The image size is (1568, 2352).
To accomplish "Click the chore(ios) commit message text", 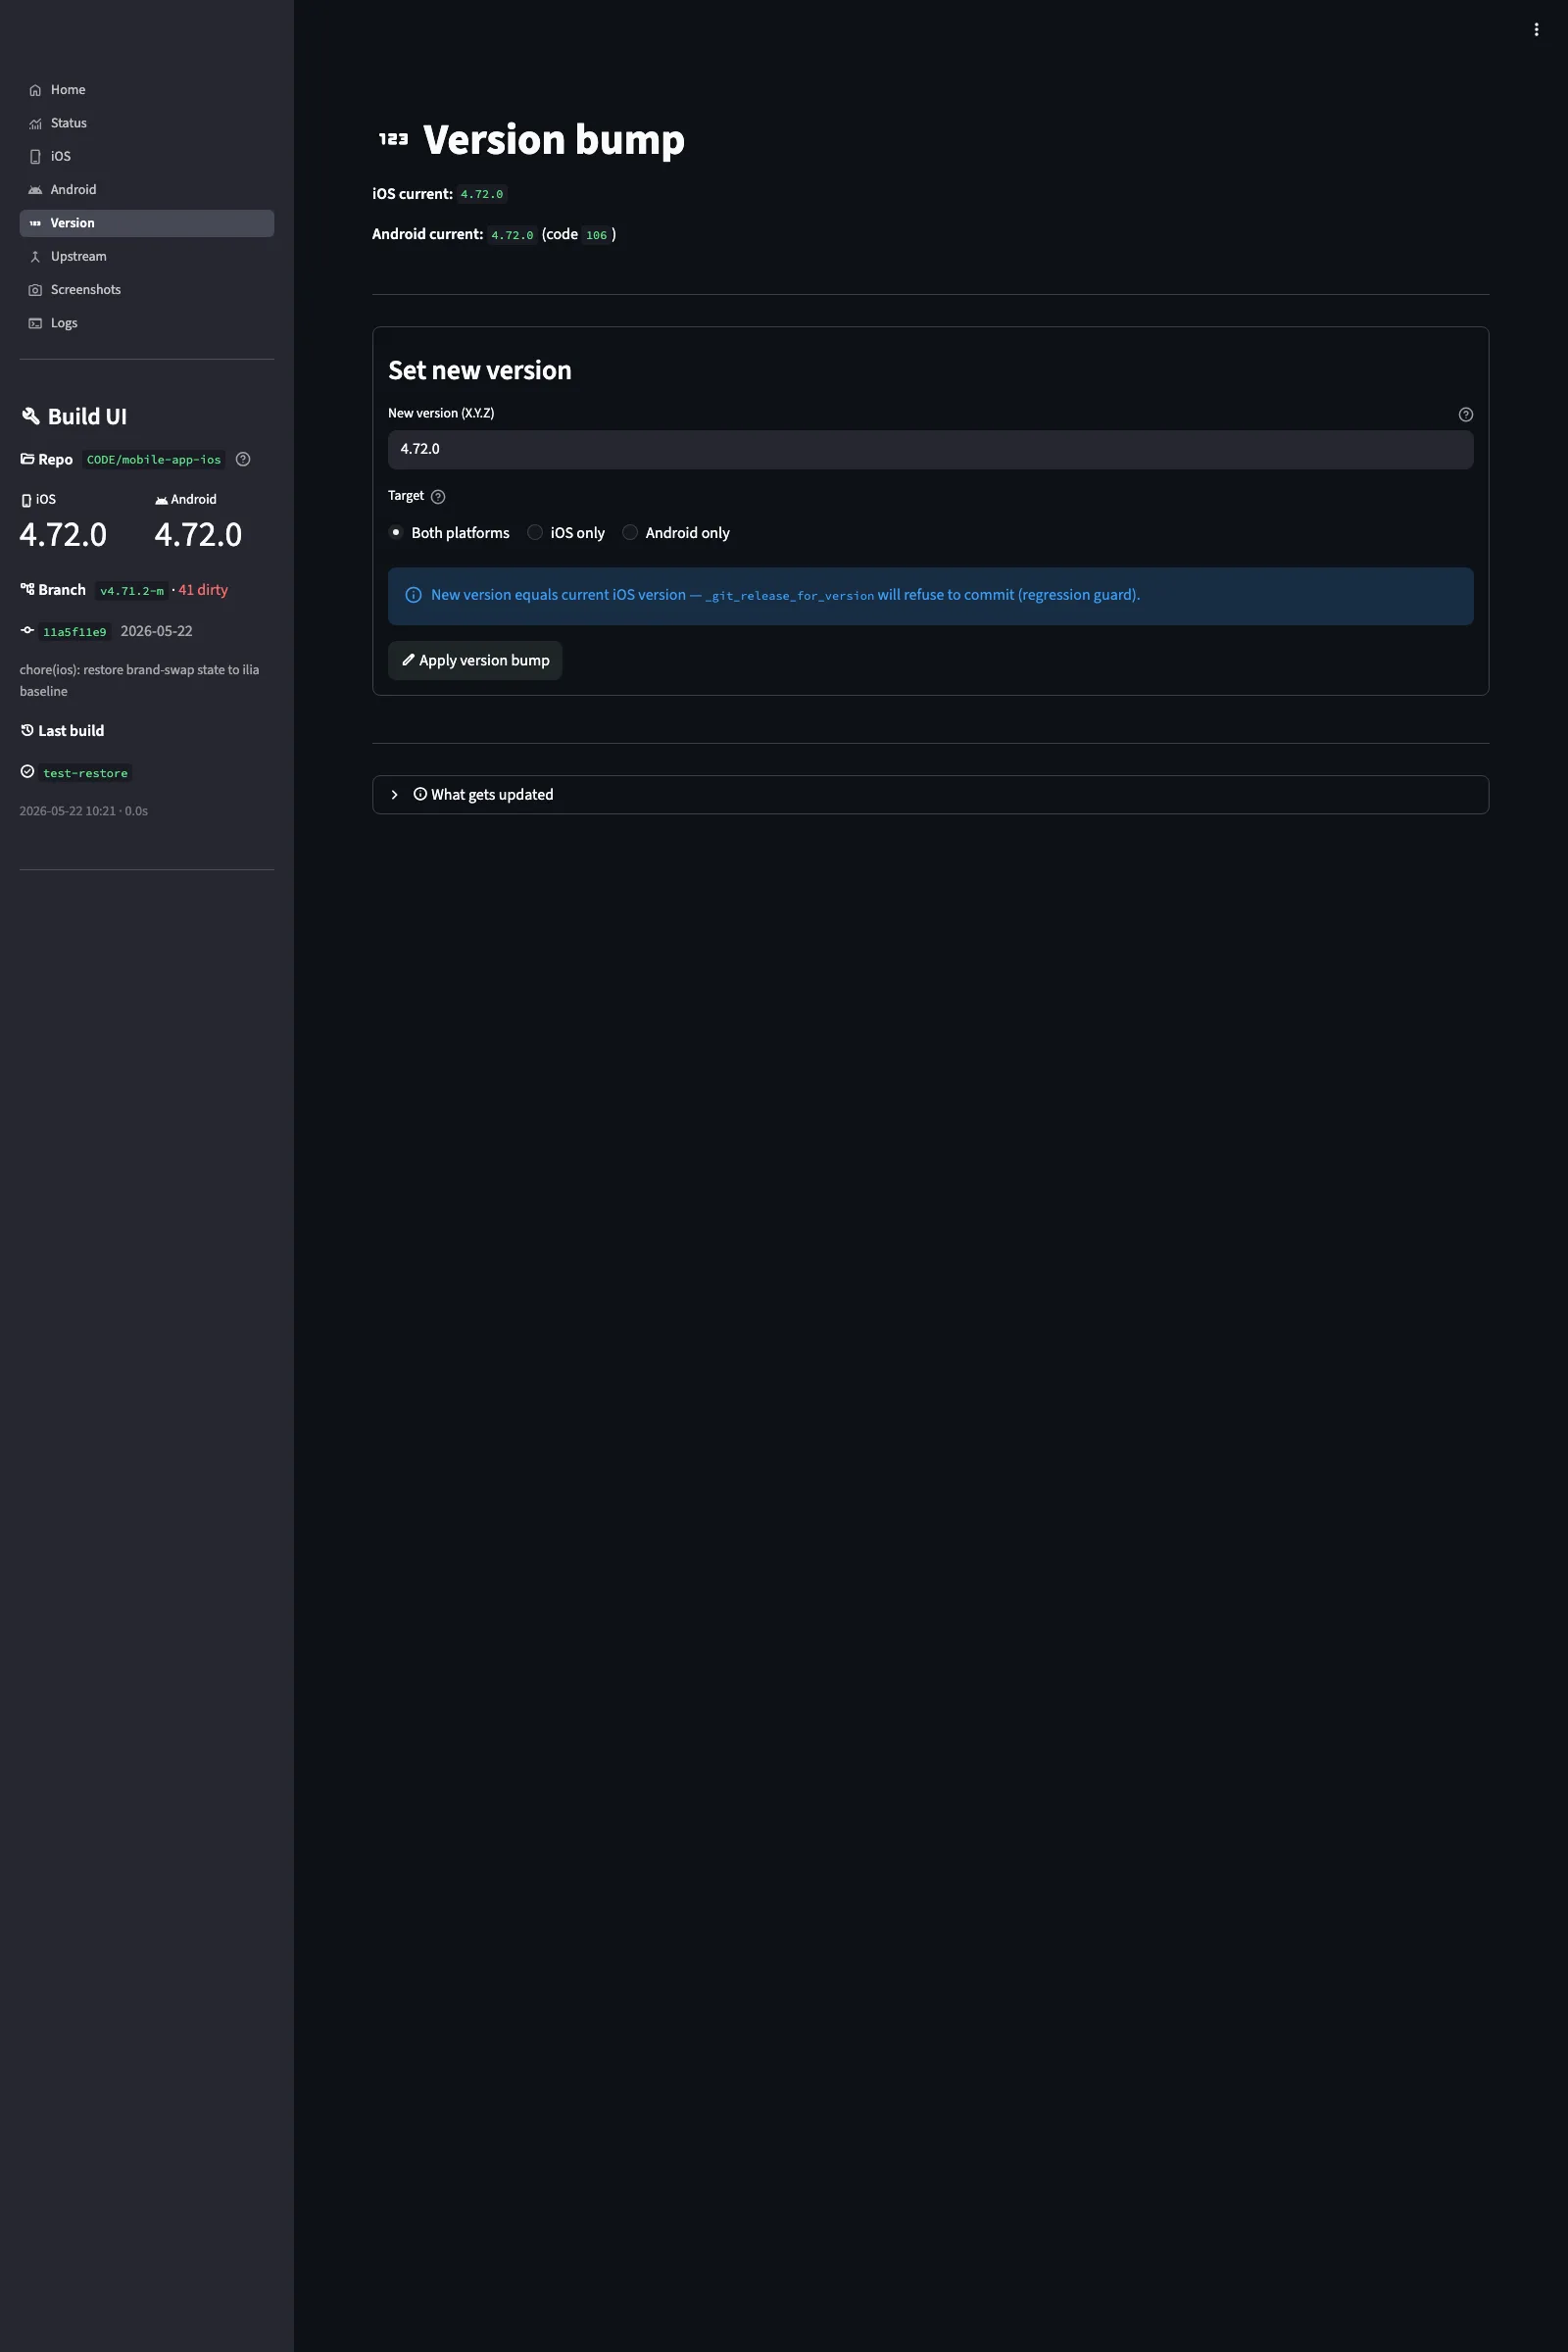I will pos(139,680).
